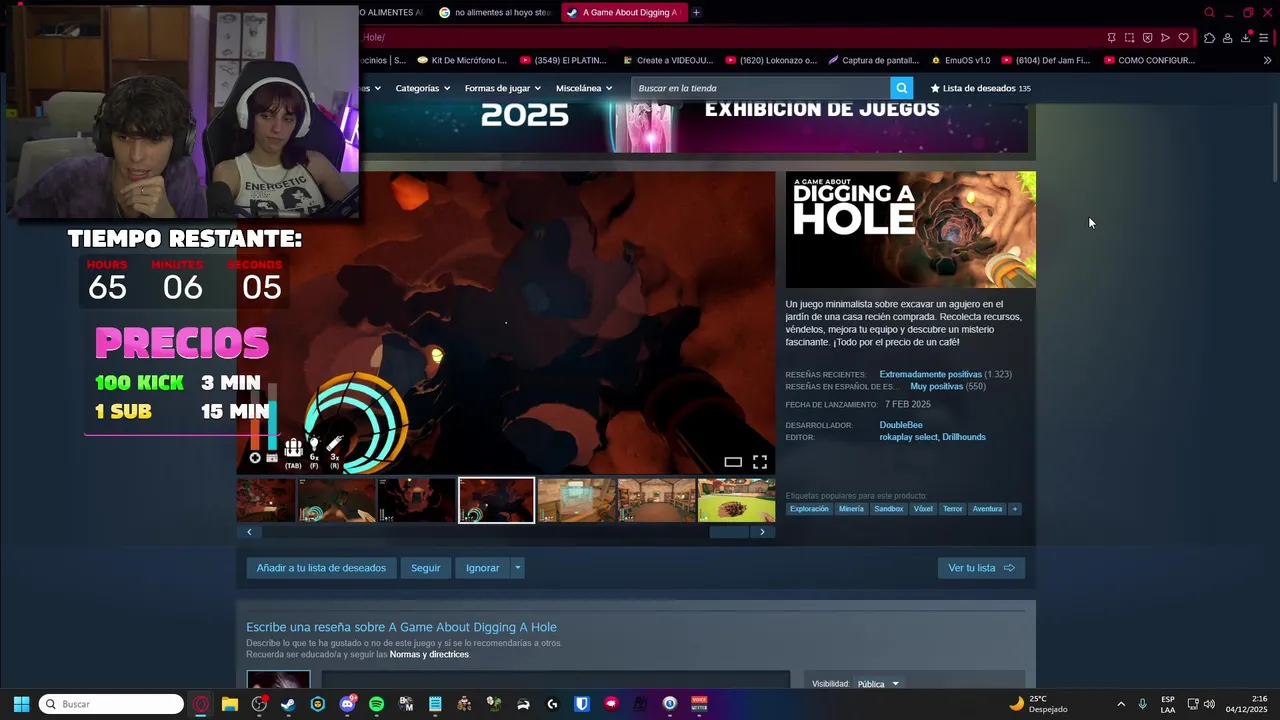Click the screenshot strip scrollbar handle
Screen dimensions: 1280x720
[729, 532]
